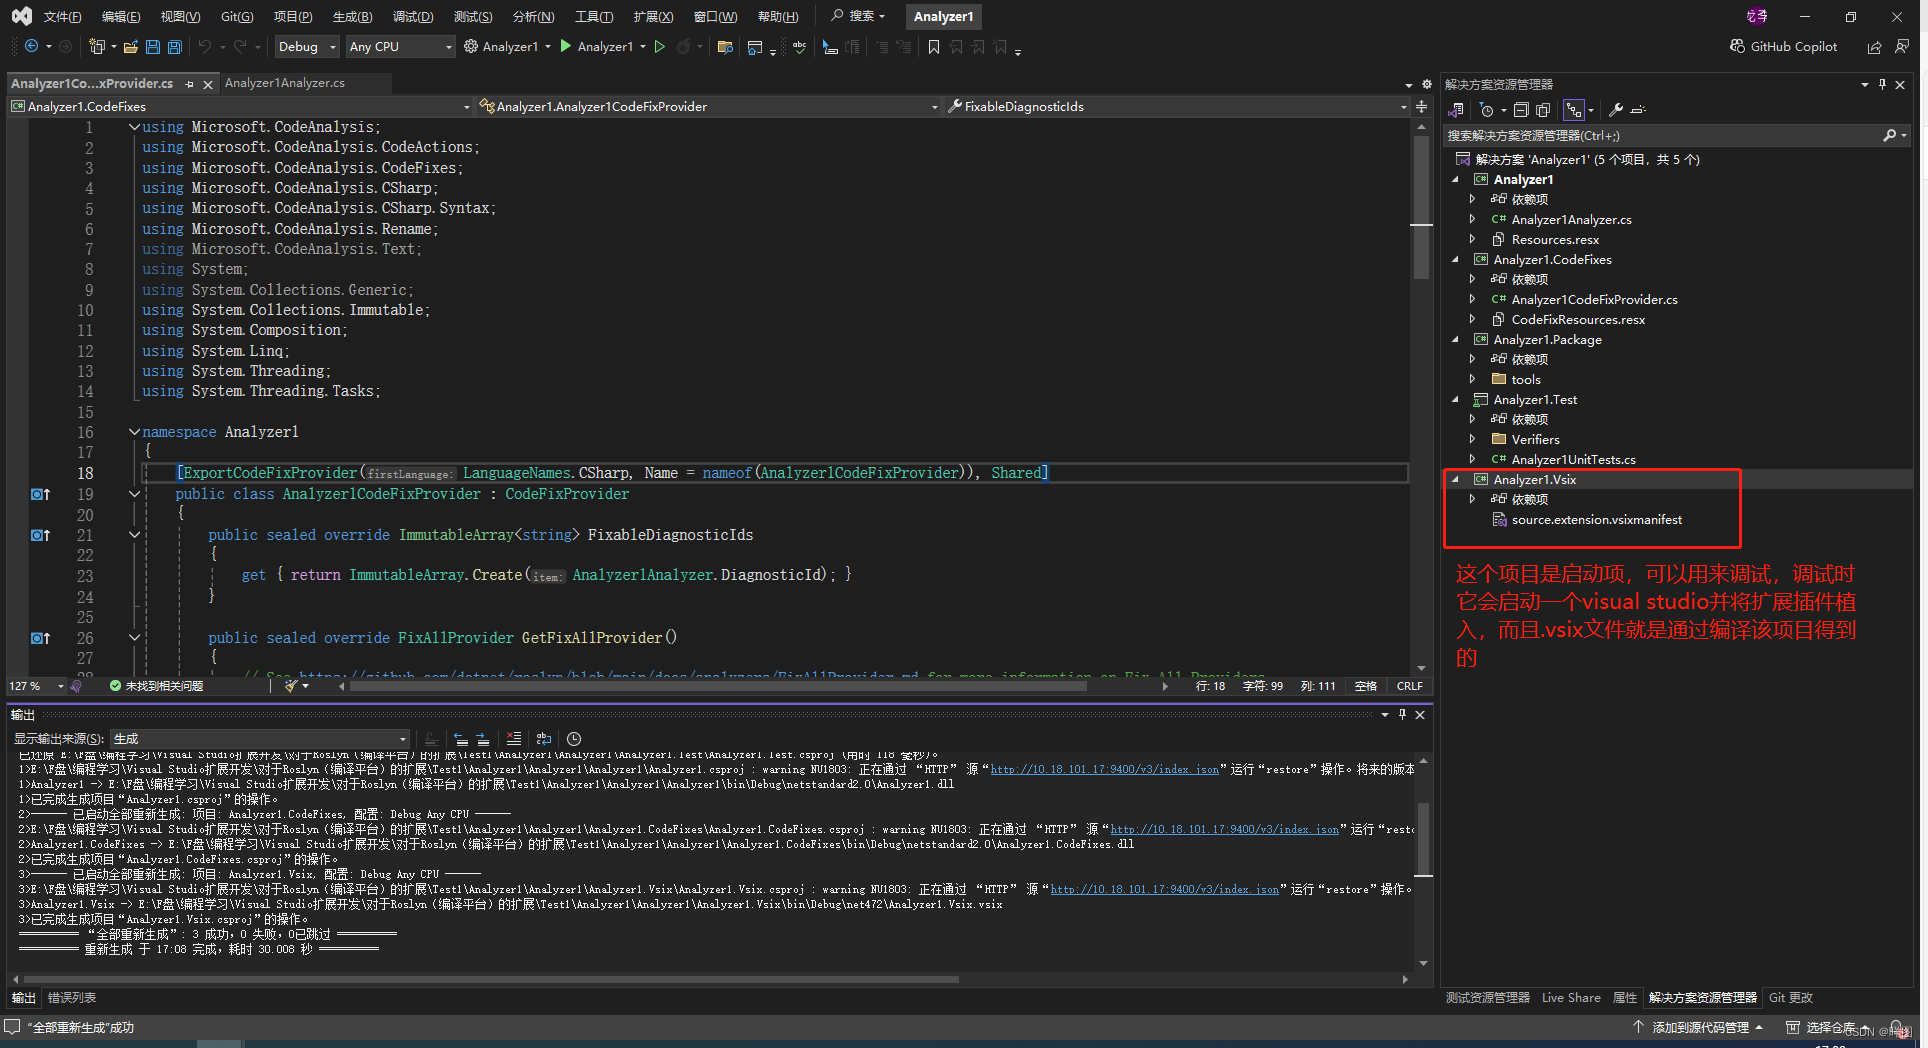
Task: Select CodeFixResources.resx in Solution Explorer
Action: coord(1577,320)
